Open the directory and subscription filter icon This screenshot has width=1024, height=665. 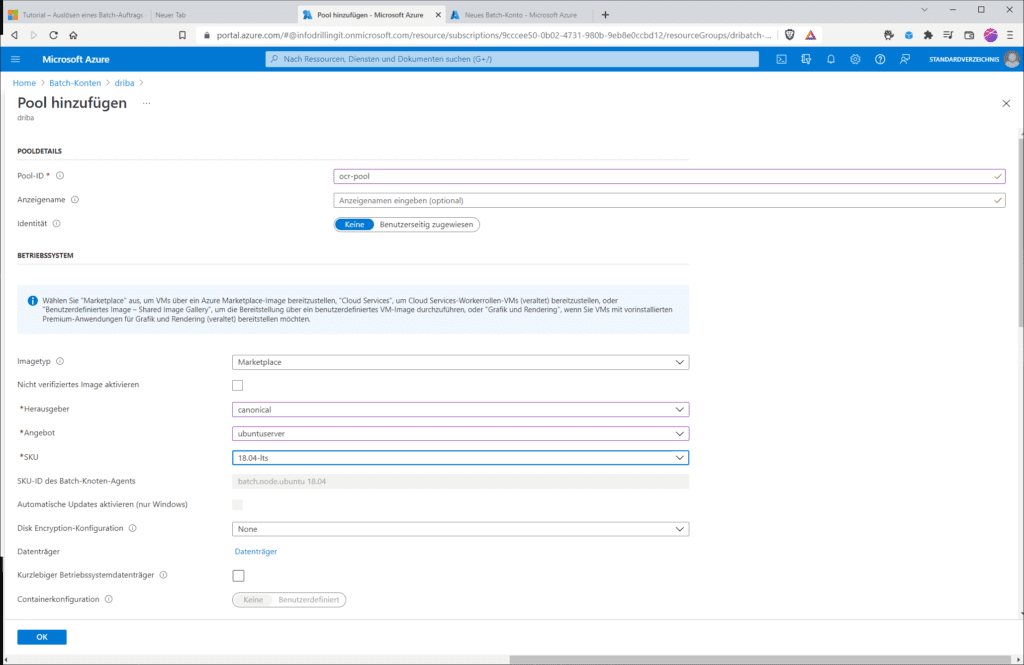(806, 59)
